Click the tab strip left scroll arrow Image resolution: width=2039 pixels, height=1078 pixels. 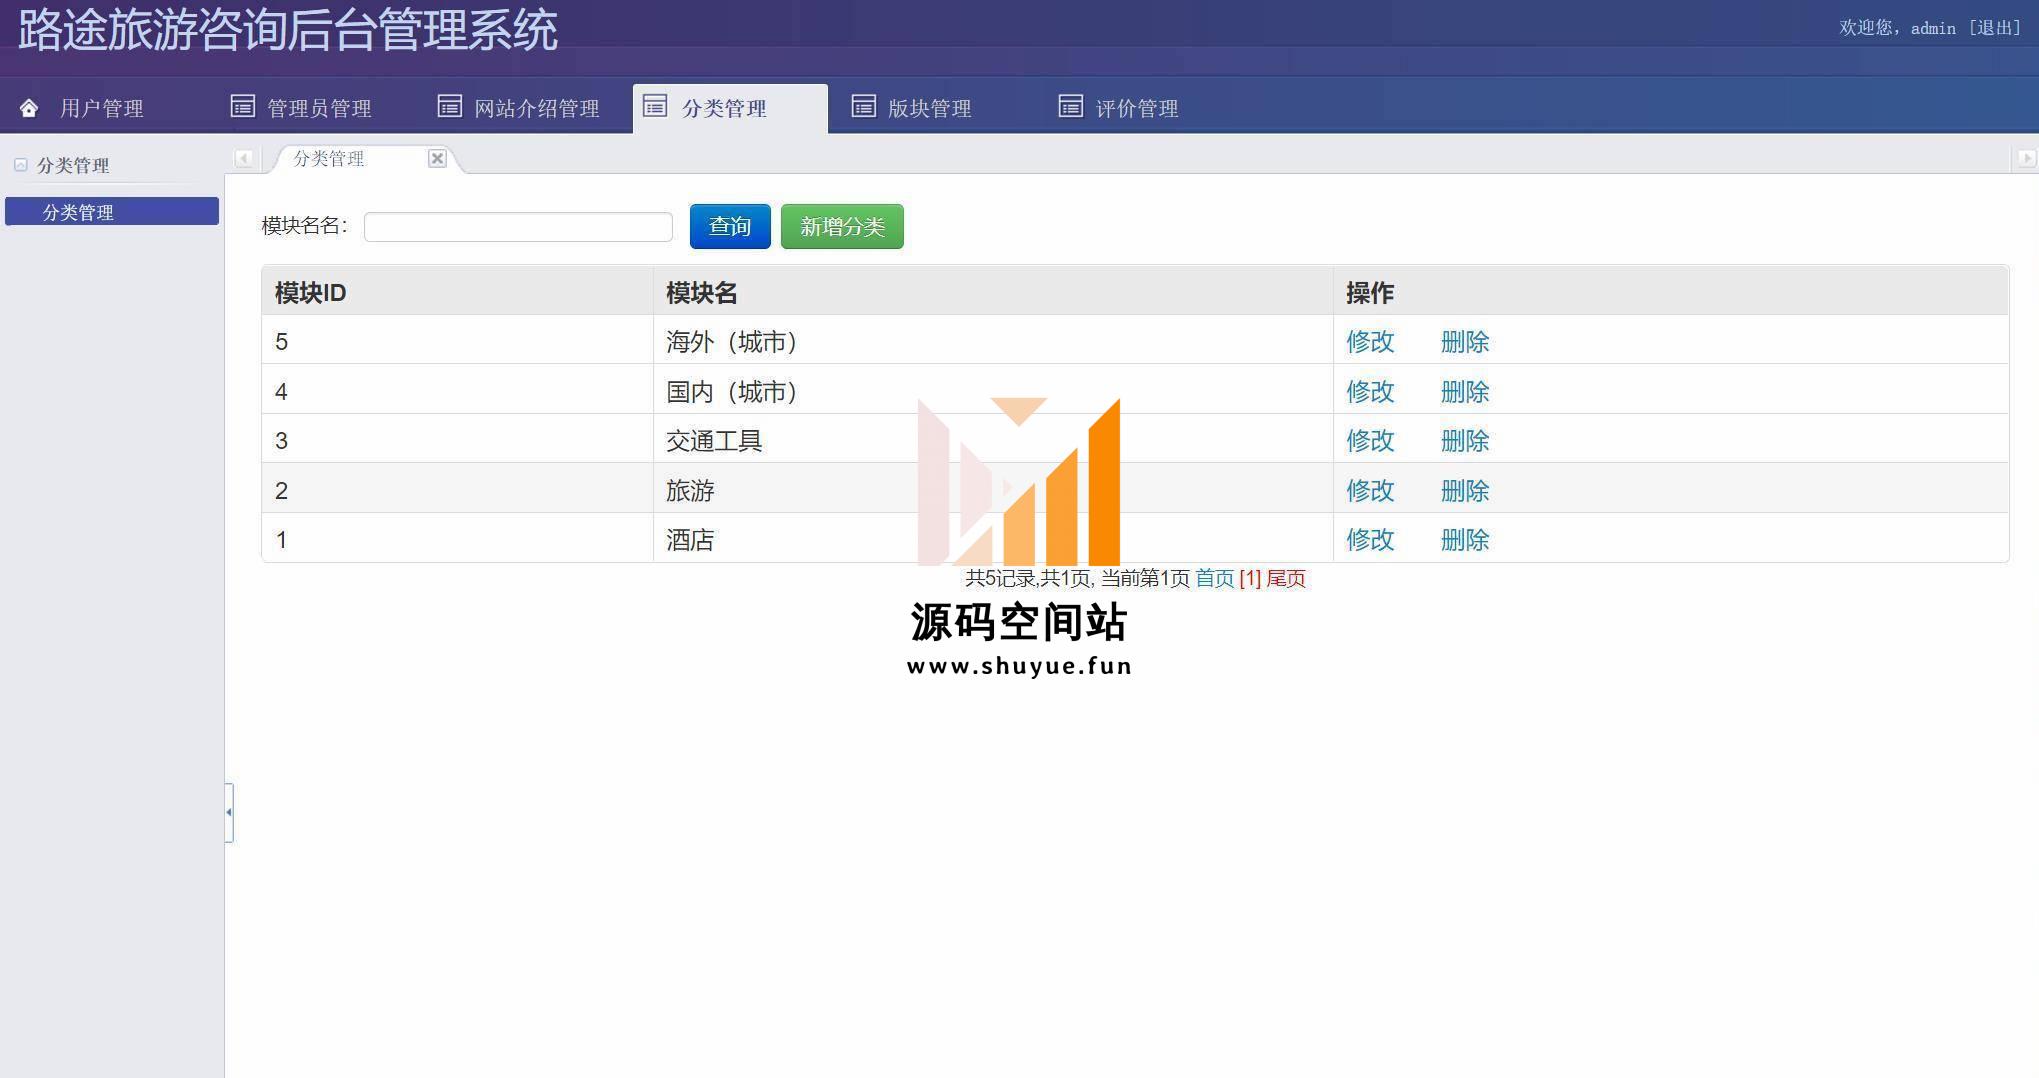[243, 158]
